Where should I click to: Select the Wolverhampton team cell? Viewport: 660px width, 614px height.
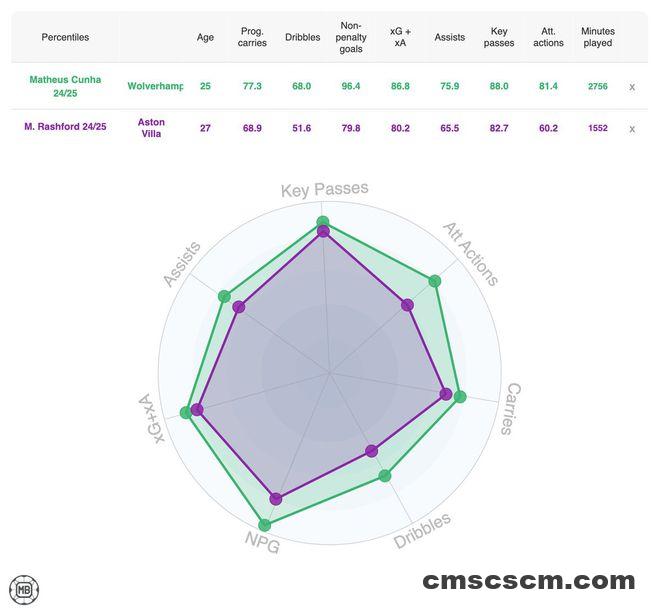(x=156, y=86)
